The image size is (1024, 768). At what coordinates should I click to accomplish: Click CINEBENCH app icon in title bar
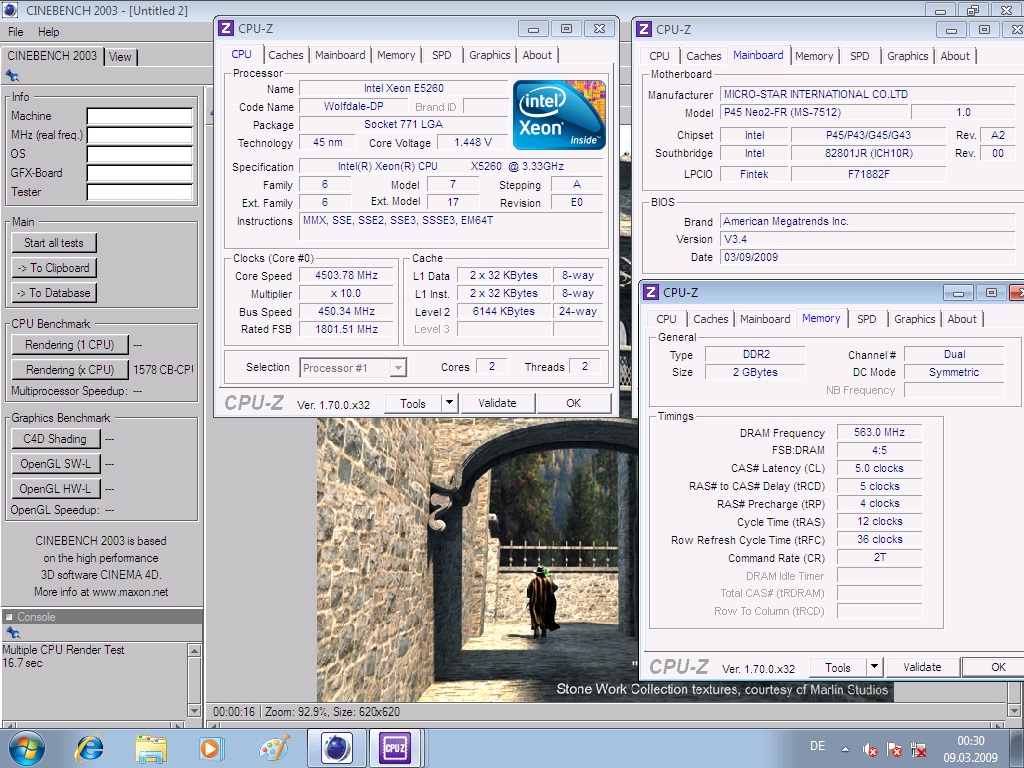(x=9, y=10)
